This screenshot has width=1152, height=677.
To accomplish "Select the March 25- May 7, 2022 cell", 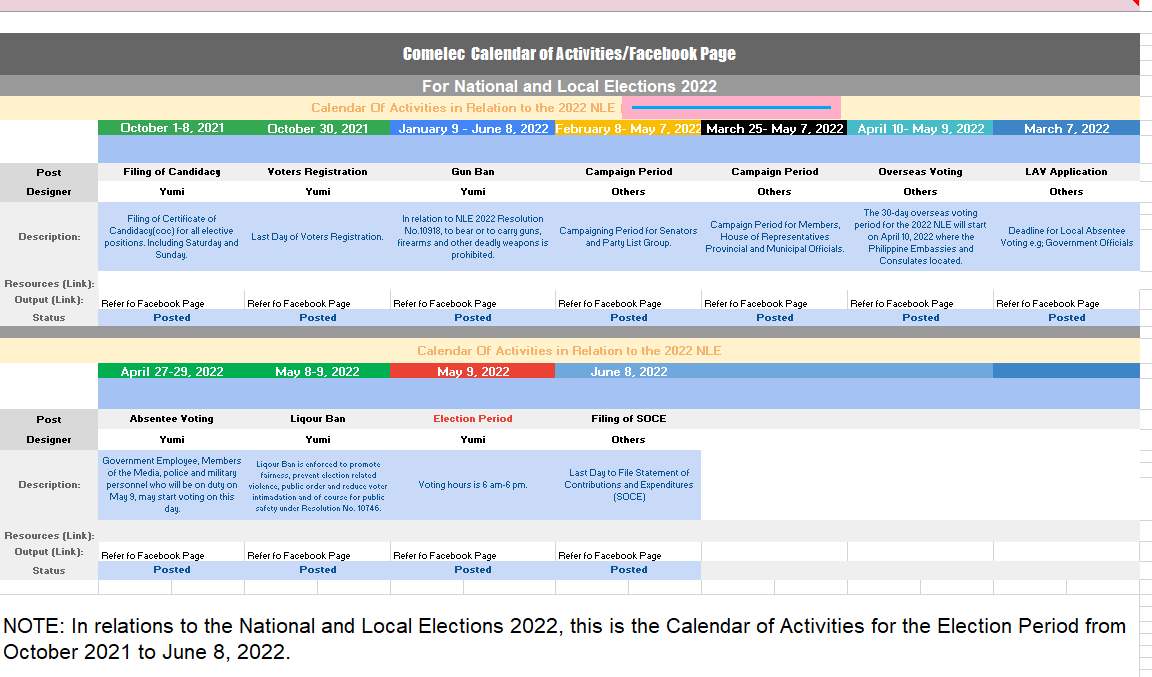I will click(x=774, y=129).
